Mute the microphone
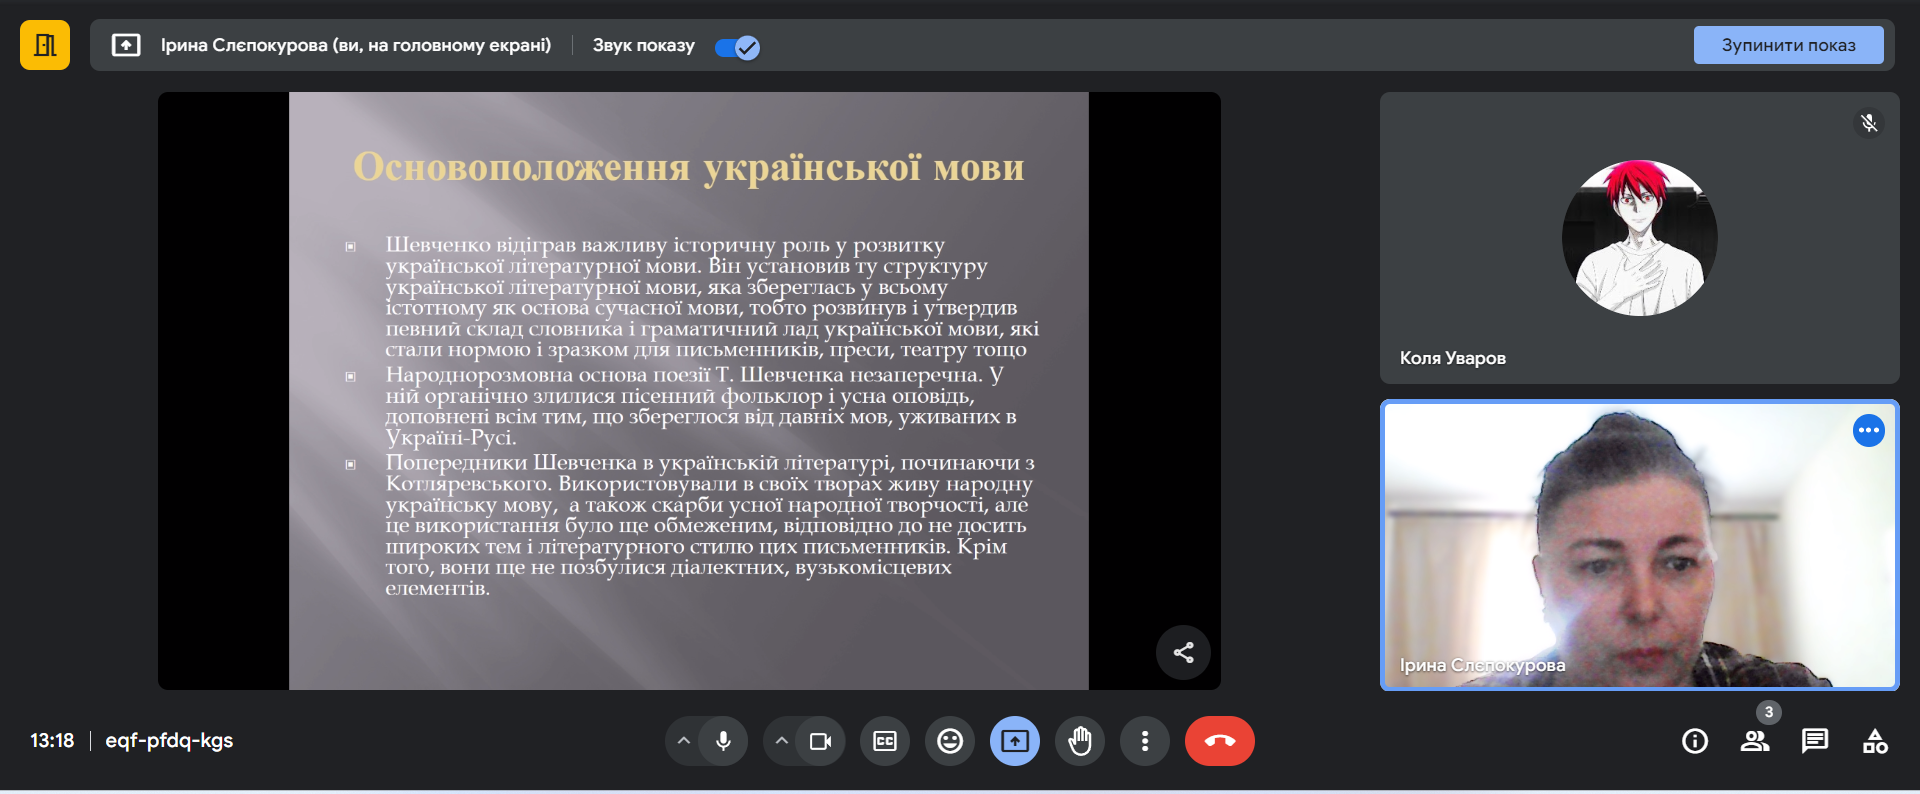Image resolution: width=1920 pixels, height=794 pixels. [x=724, y=741]
